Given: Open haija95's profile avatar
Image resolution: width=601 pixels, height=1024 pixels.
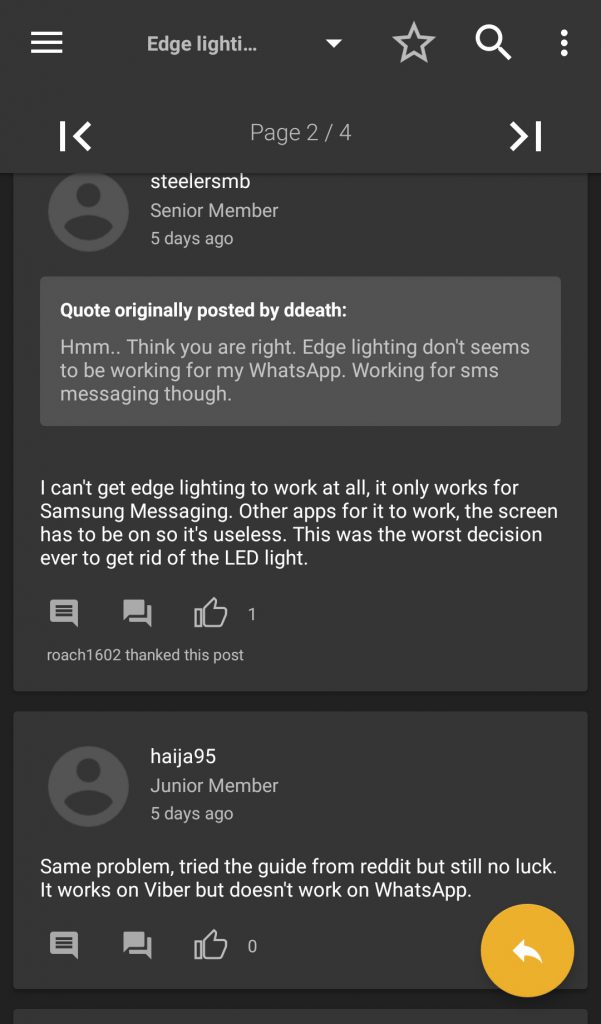Looking at the screenshot, I should (88, 786).
